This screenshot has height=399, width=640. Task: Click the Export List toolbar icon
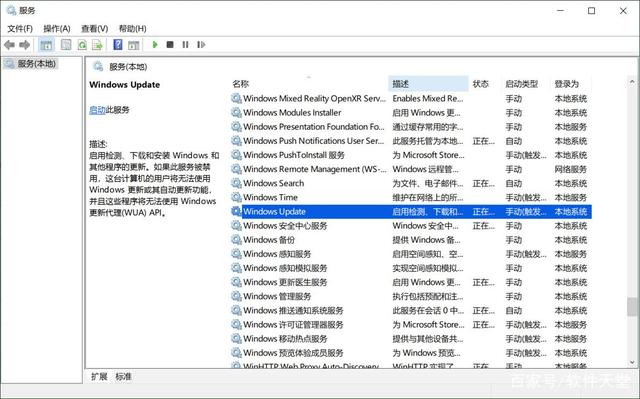[x=97, y=45]
